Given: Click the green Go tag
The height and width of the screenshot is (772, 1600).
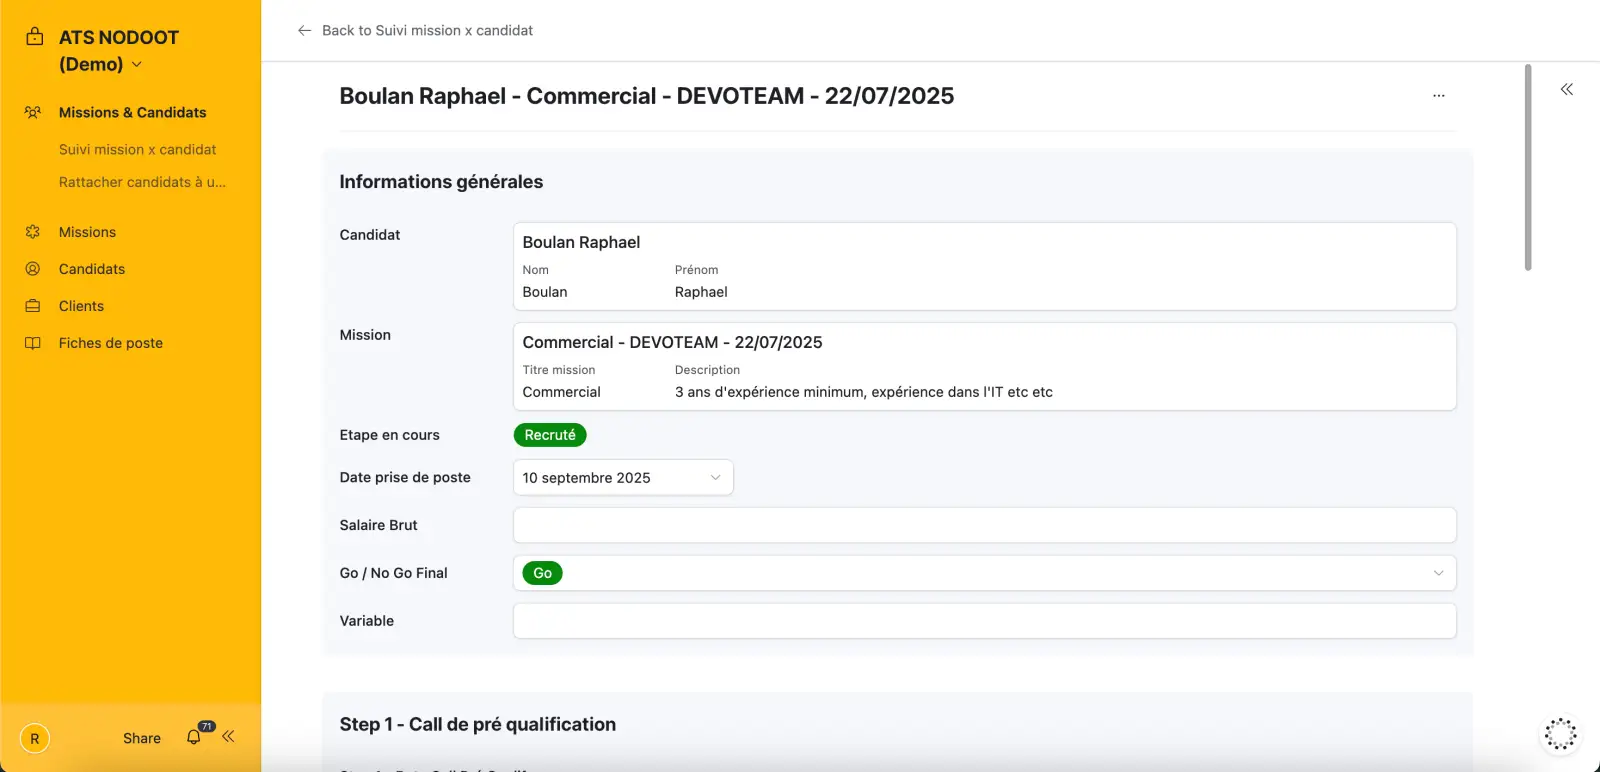Looking at the screenshot, I should pos(543,573).
